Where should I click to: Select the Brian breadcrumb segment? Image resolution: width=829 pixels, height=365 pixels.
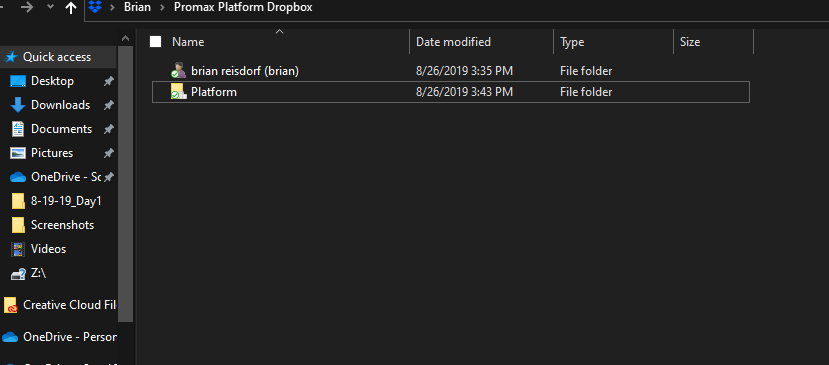point(137,7)
